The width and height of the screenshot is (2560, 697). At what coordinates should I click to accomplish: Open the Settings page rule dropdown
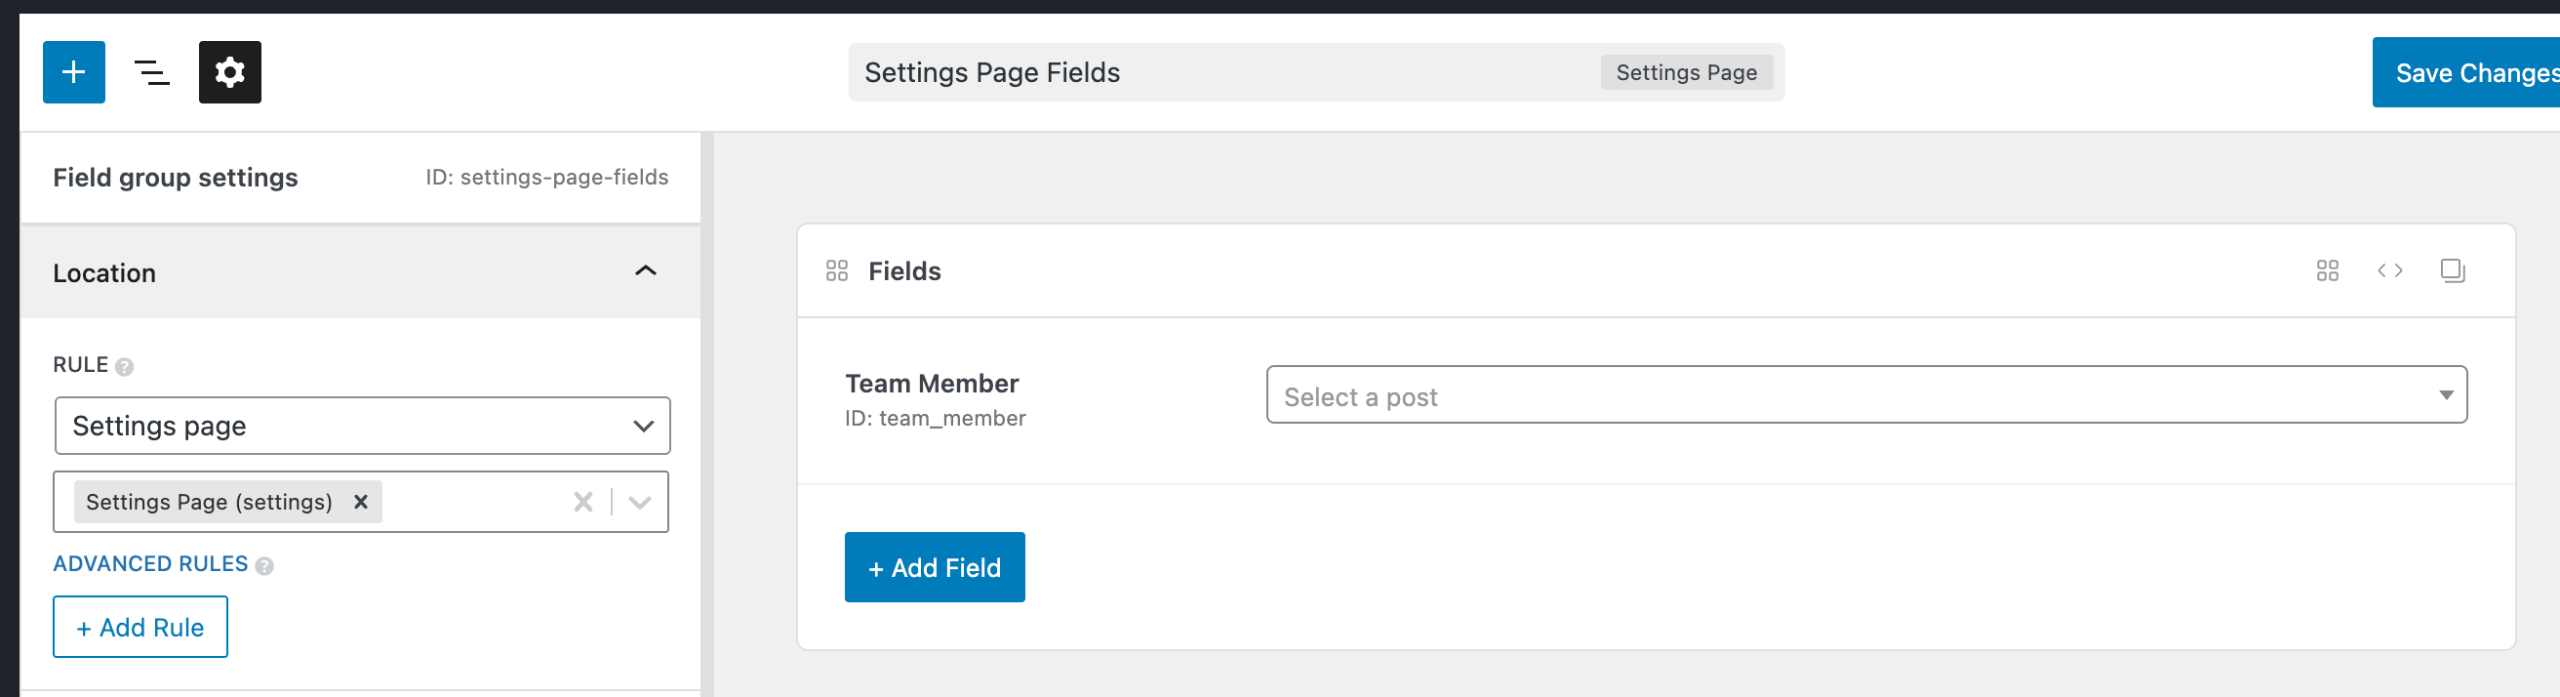click(x=362, y=426)
